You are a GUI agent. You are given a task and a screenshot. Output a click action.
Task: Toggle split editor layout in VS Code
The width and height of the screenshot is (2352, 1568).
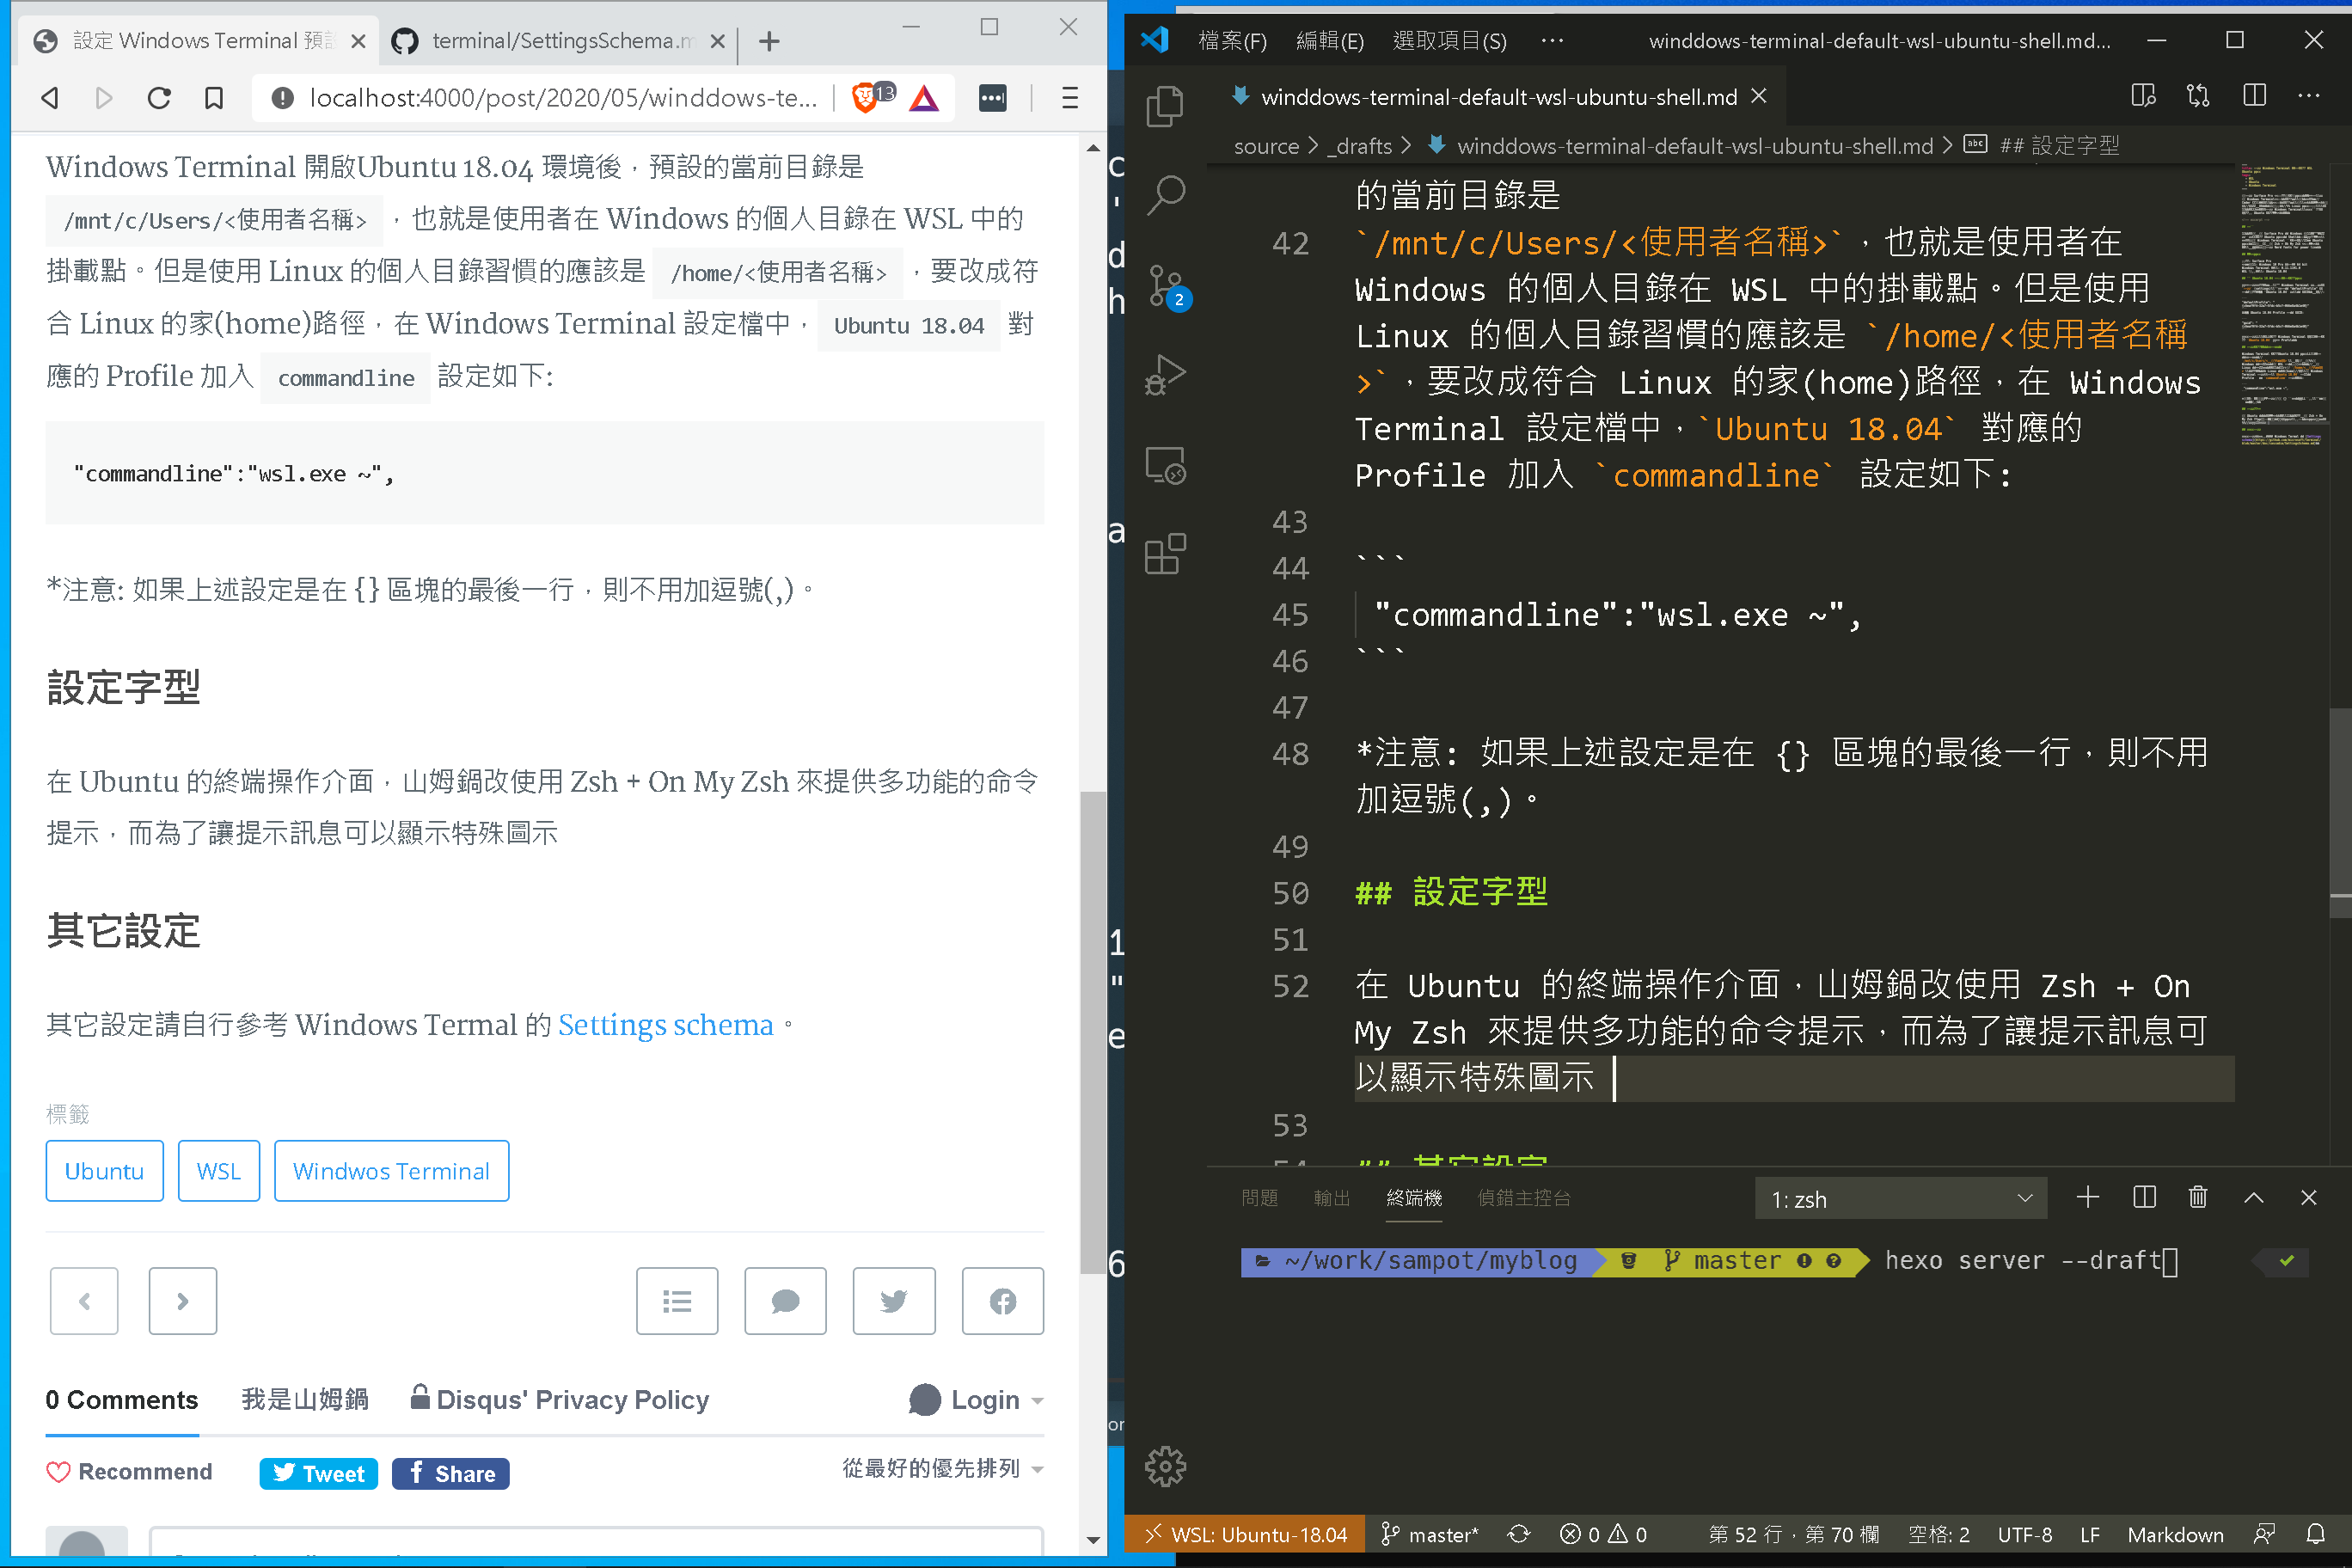pos(2253,96)
